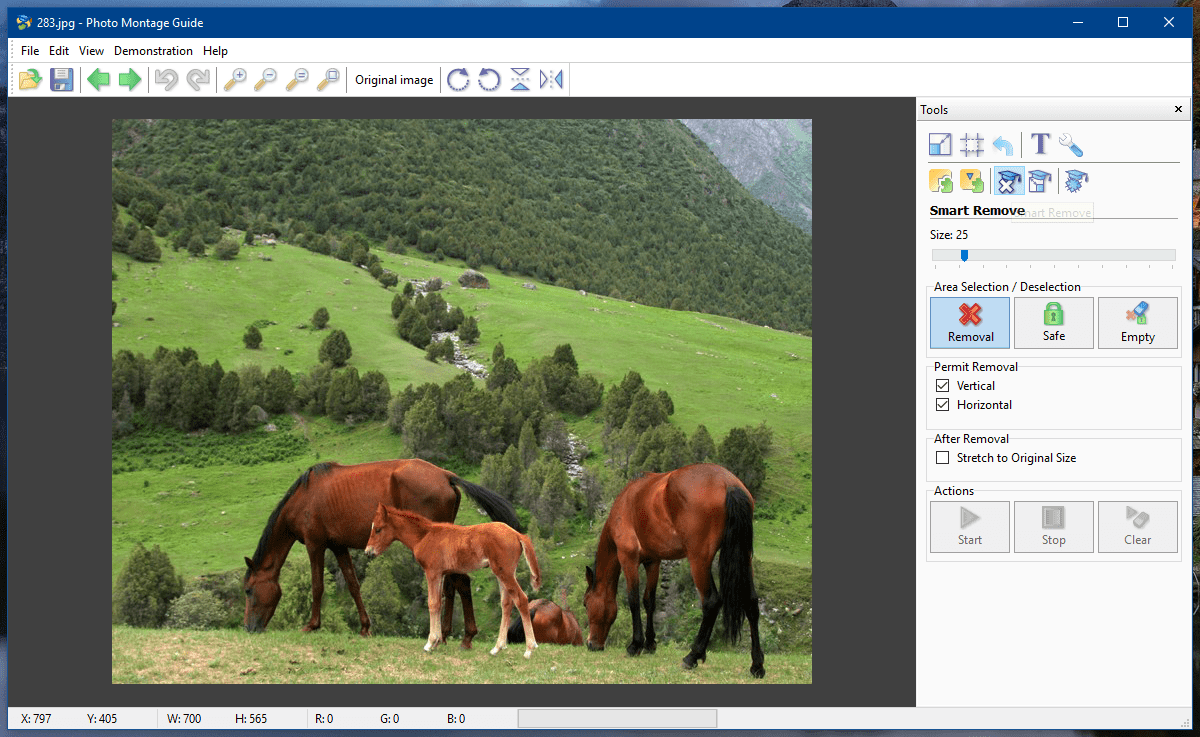
Task: Click the Stop action button
Action: tap(1054, 527)
